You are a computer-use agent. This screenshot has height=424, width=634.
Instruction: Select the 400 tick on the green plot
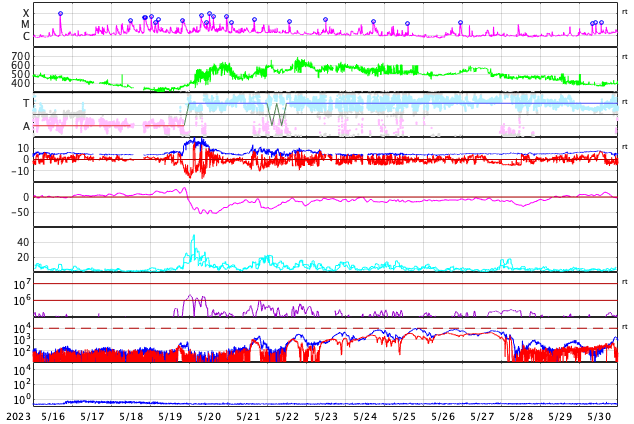click(21, 83)
